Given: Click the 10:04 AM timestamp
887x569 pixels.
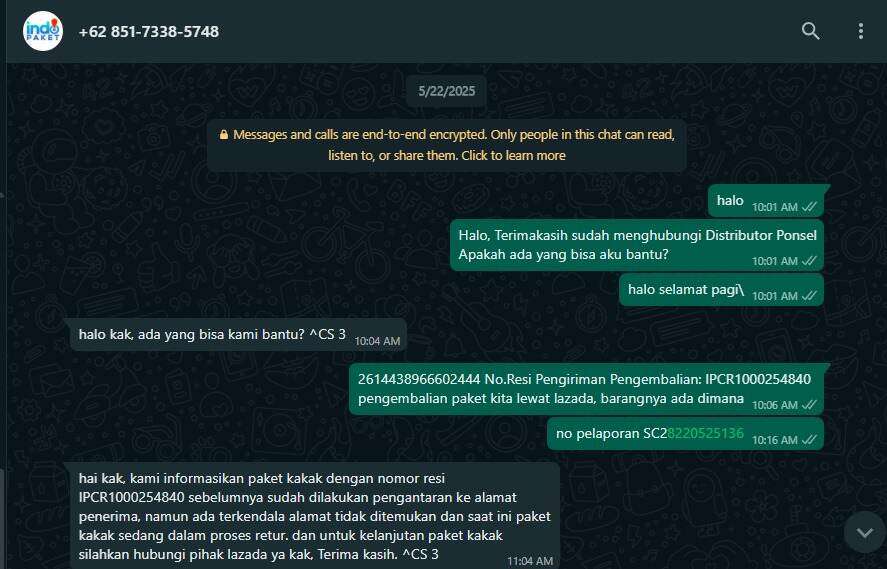Looking at the screenshot, I should point(377,341).
